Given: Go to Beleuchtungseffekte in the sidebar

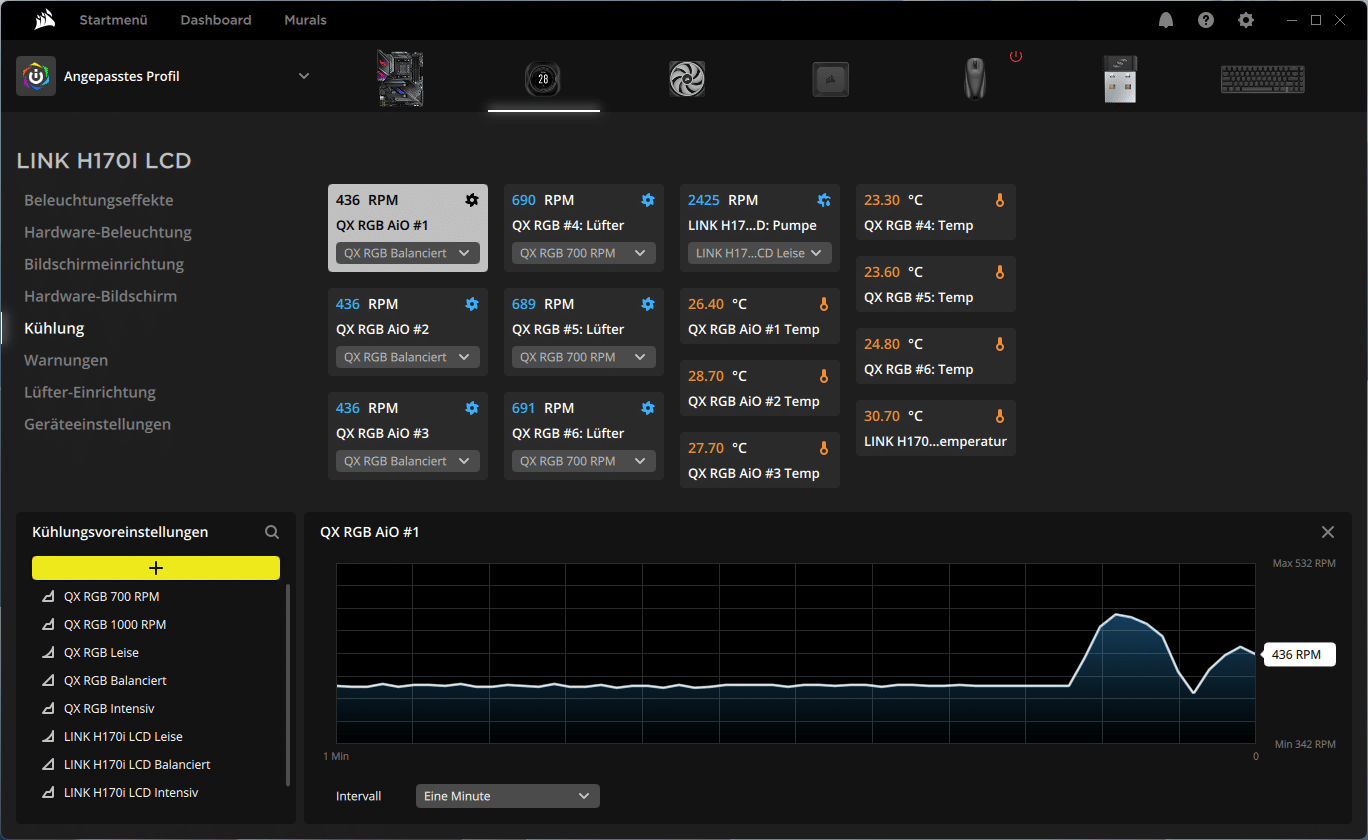Looking at the screenshot, I should [98, 200].
